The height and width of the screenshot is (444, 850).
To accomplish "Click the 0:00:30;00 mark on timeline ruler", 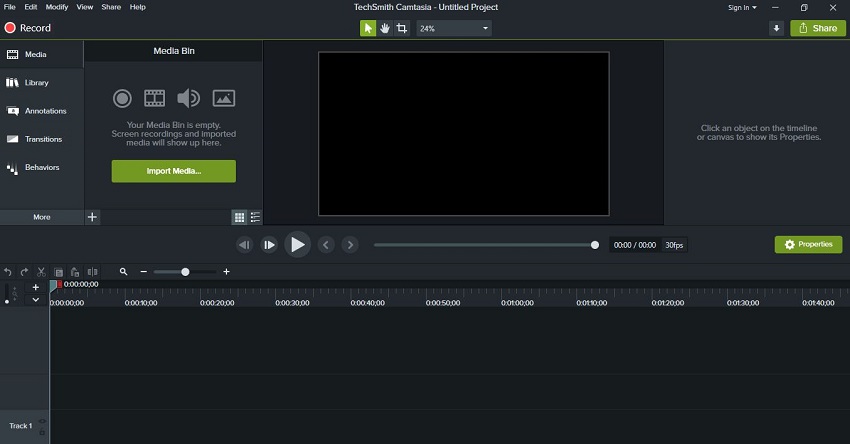I will pyautogui.click(x=292, y=303).
